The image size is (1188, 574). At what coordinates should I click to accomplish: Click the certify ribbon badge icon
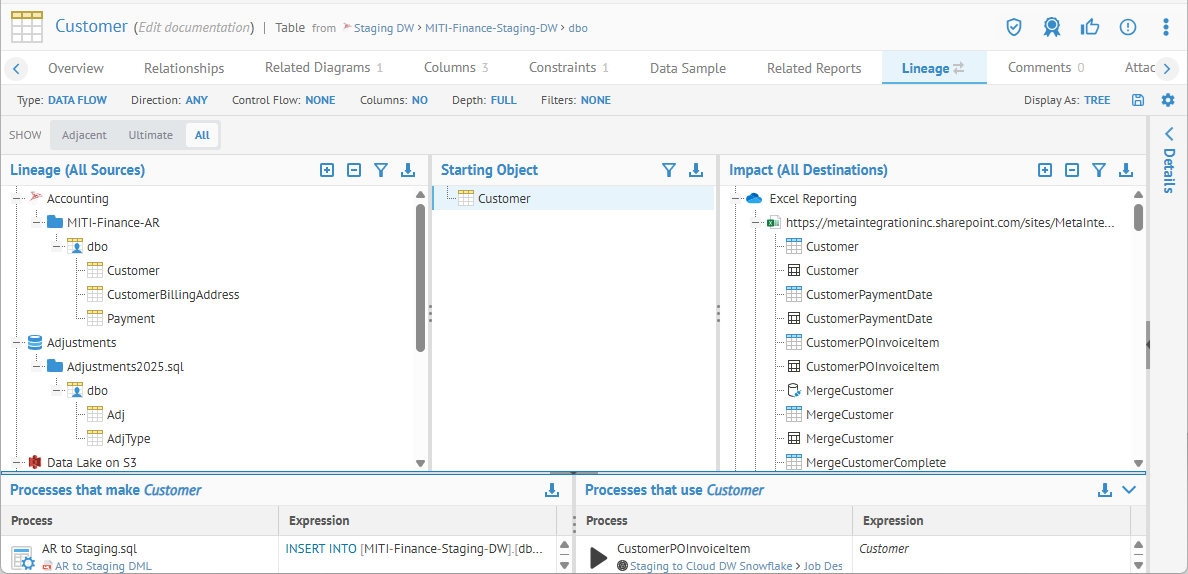(x=1051, y=27)
